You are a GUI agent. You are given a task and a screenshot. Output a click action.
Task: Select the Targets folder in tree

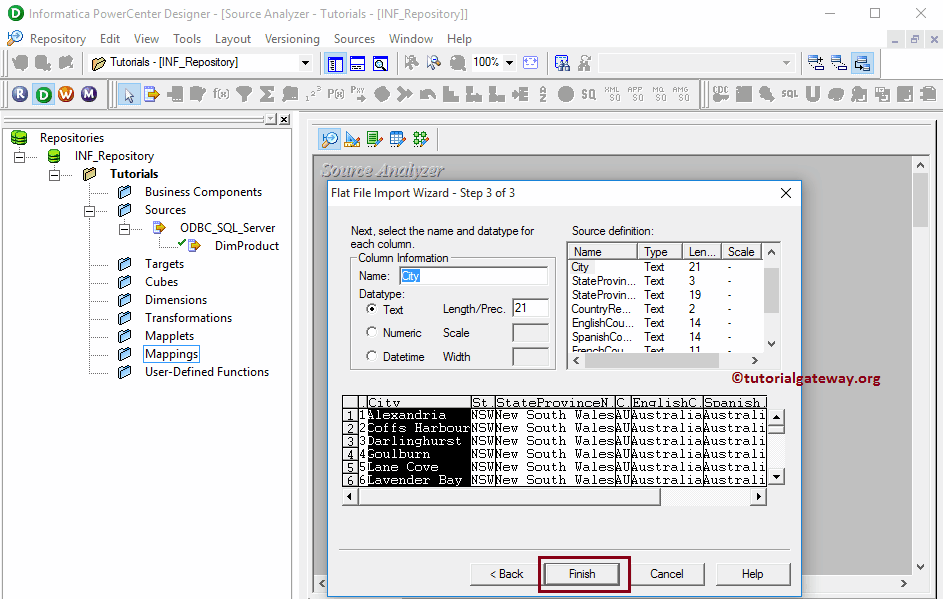click(164, 264)
